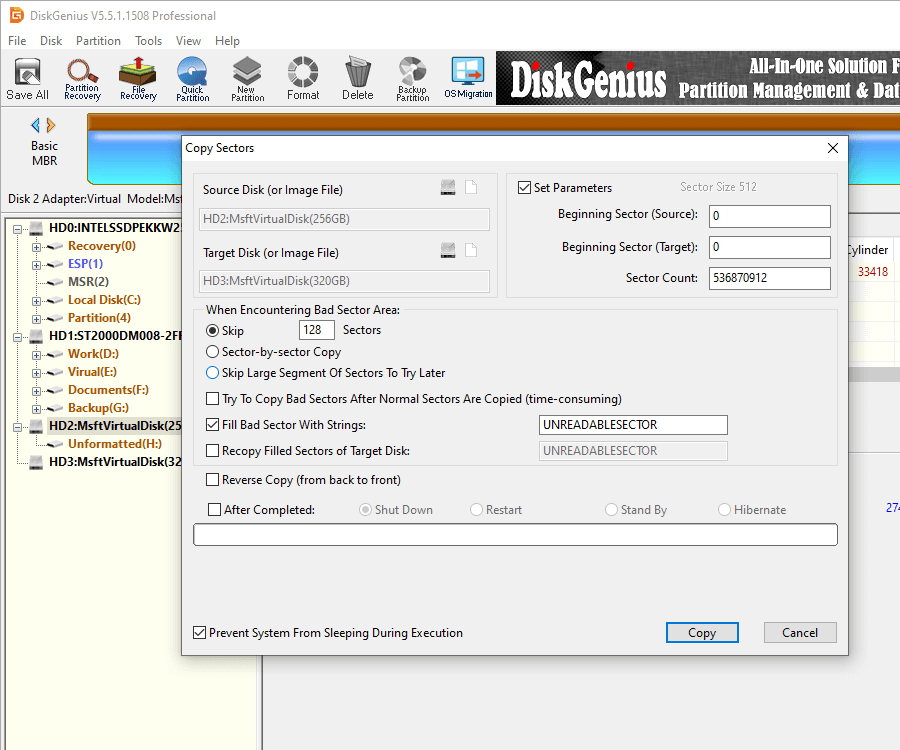Select Backup(G:) in disk tree
900x750 pixels.
[x=98, y=408]
